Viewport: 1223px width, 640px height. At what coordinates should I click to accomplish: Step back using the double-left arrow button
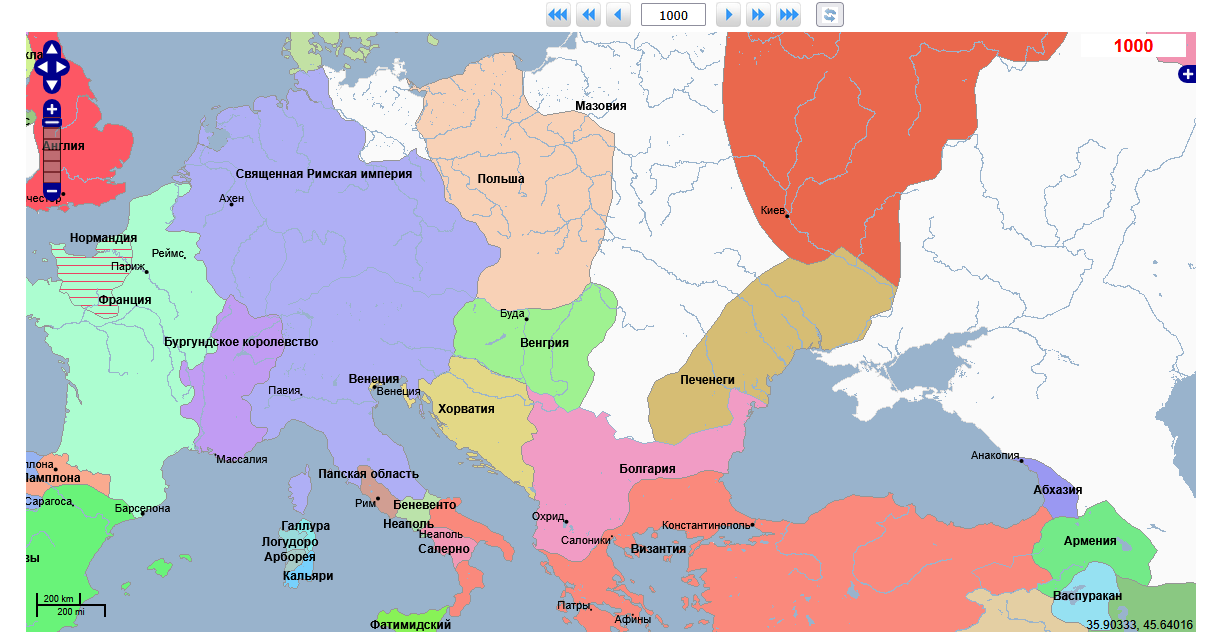[588, 15]
